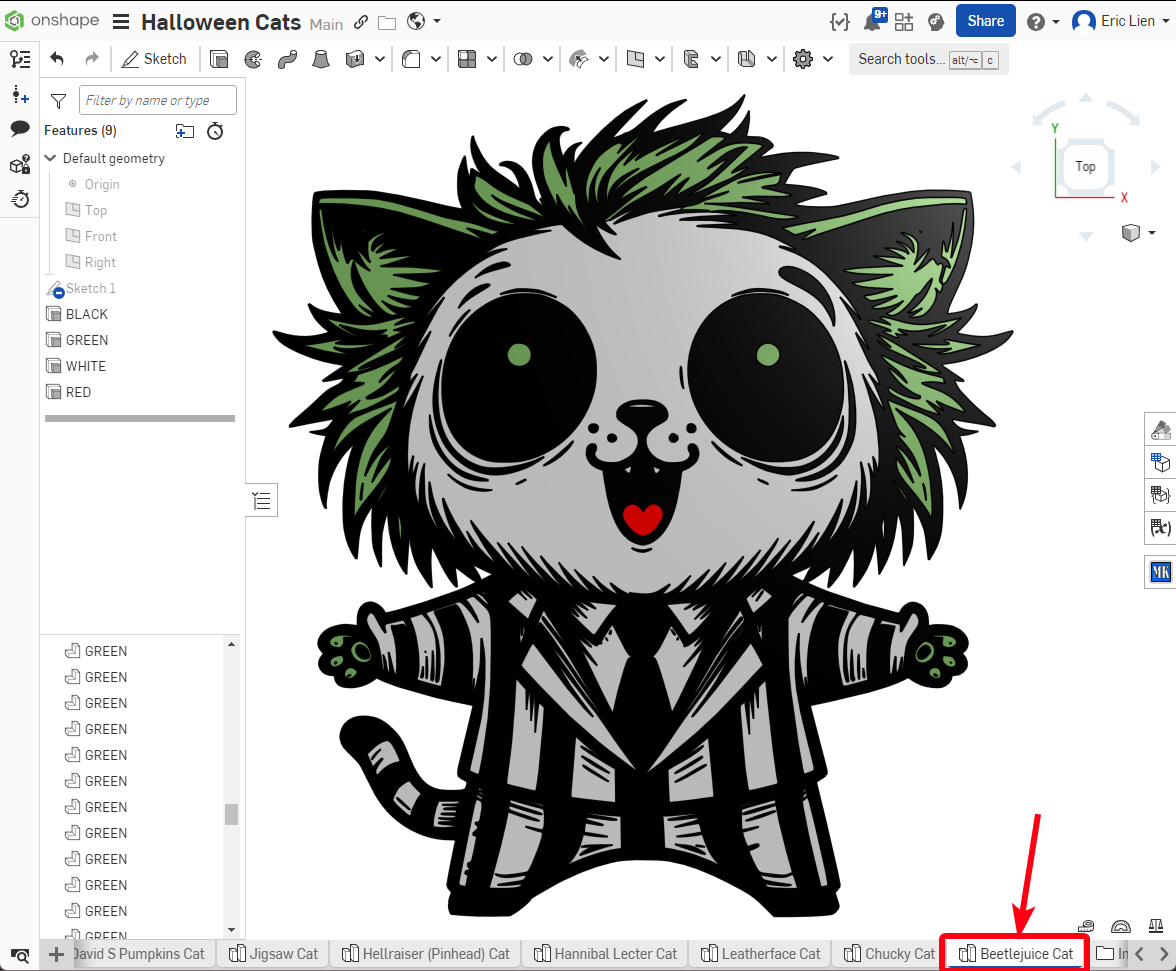
Task: Click the onshape logo
Action: [x=52, y=21]
